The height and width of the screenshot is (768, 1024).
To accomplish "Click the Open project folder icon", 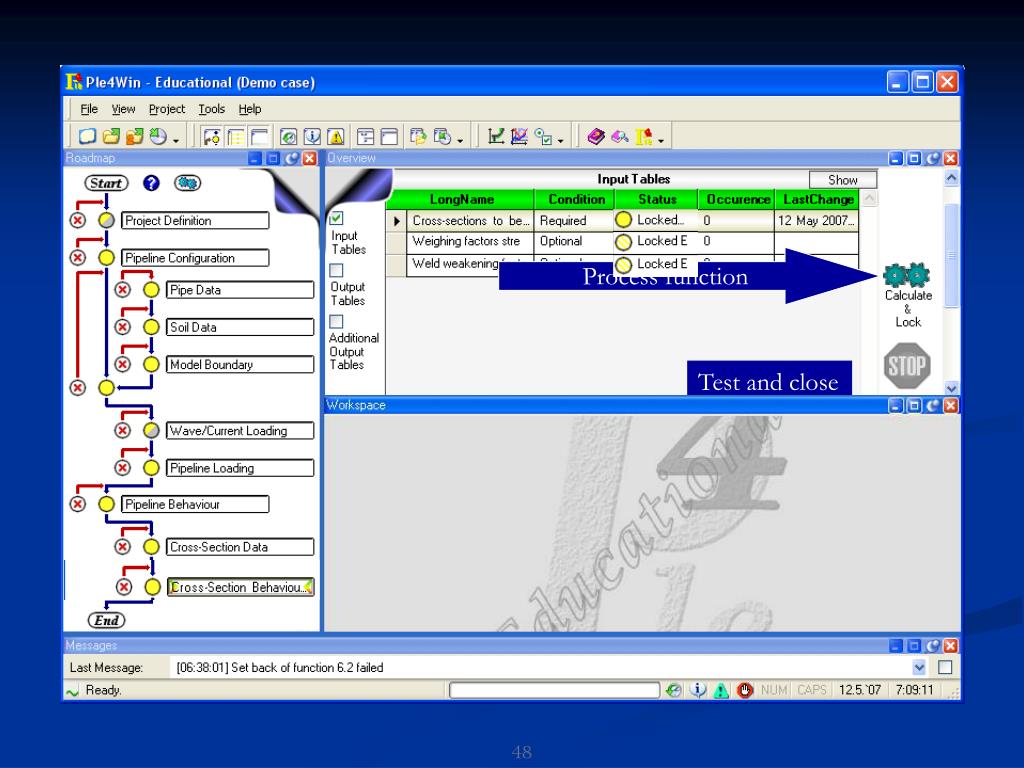I will (x=112, y=136).
